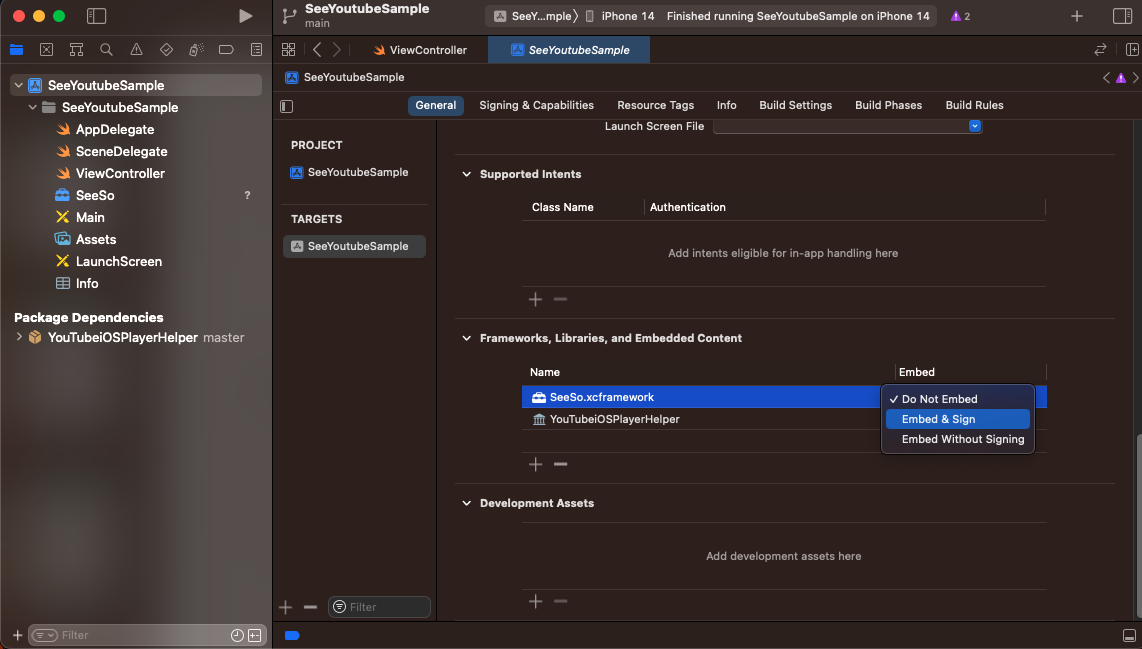Viewport: 1142px width, 649px height.
Task: Remove the selected target
Action: pos(310,607)
